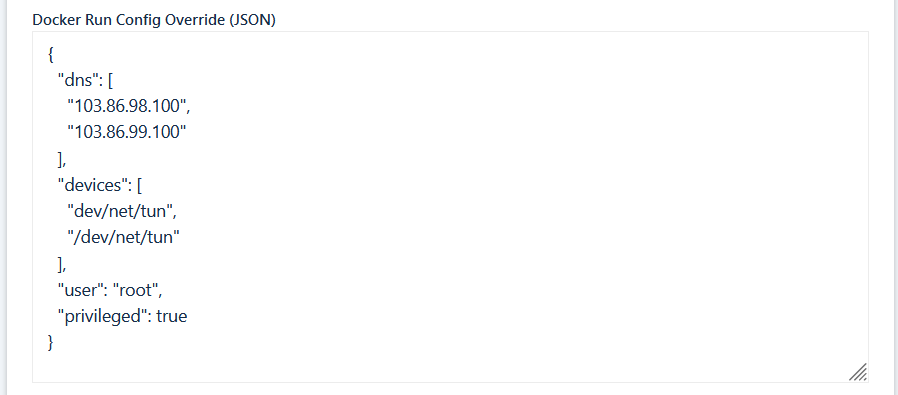Click the true value after privileged

pyautogui.click(x=172, y=317)
